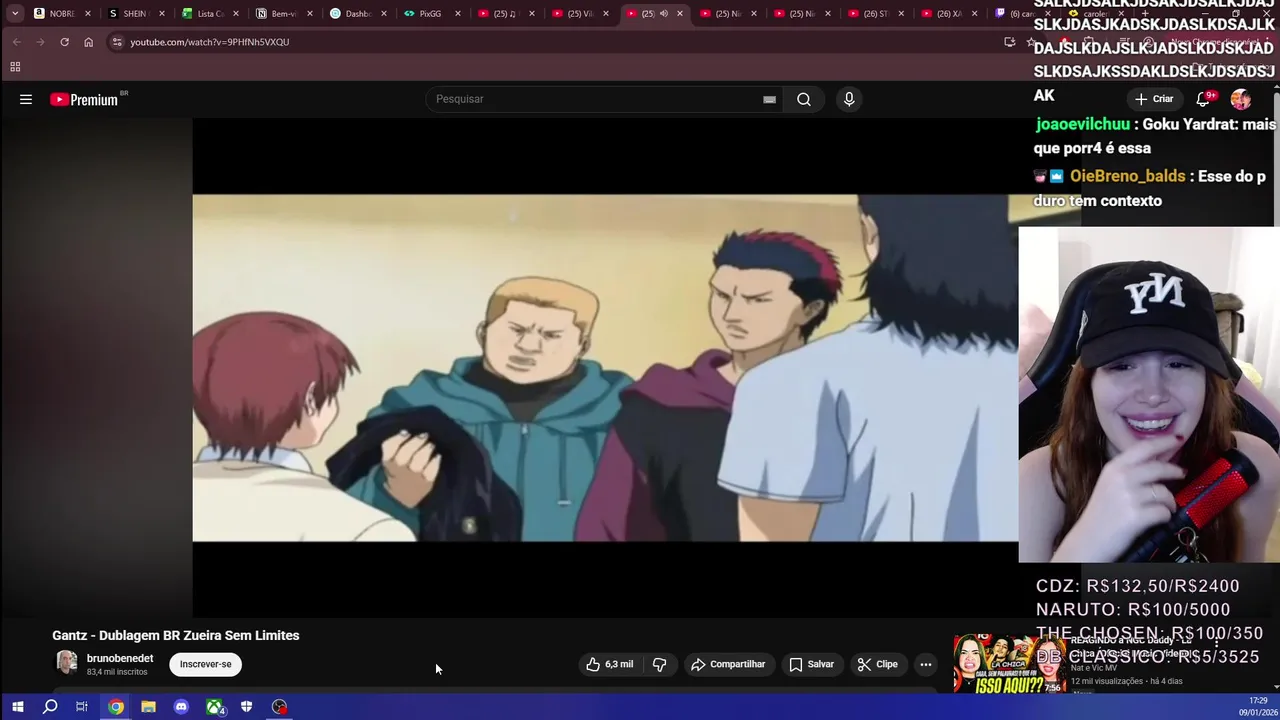Start voice search with microphone icon
Image resolution: width=1280 pixels, height=720 pixels.
point(849,99)
